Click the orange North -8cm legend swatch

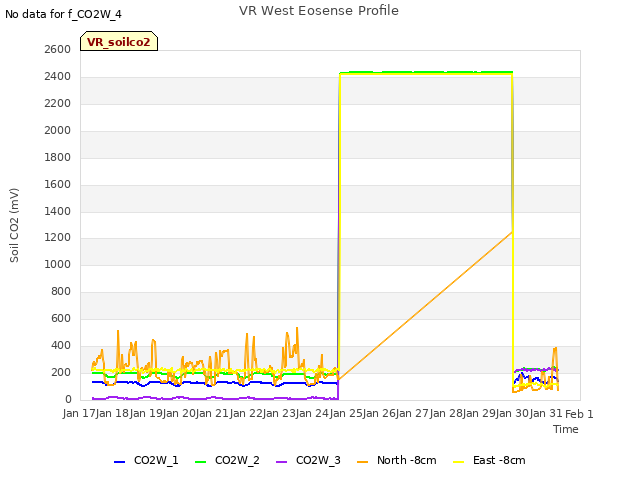click(362, 462)
